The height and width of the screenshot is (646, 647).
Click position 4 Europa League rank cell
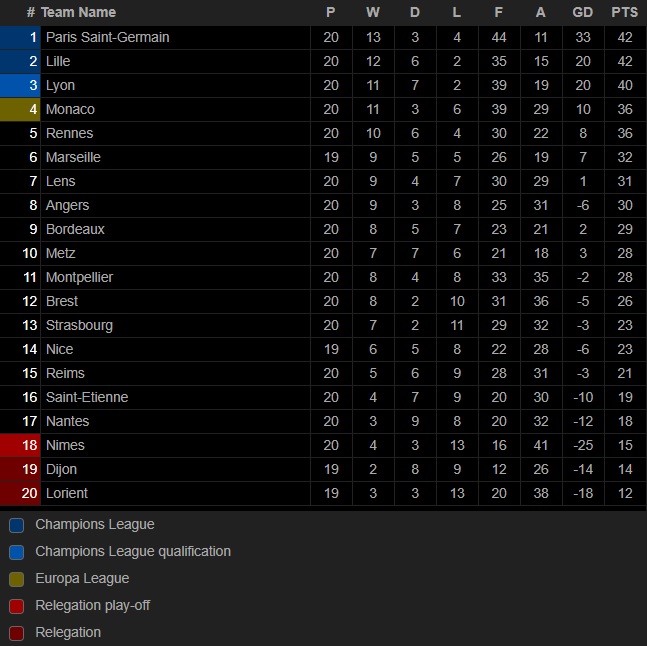[x=20, y=109]
